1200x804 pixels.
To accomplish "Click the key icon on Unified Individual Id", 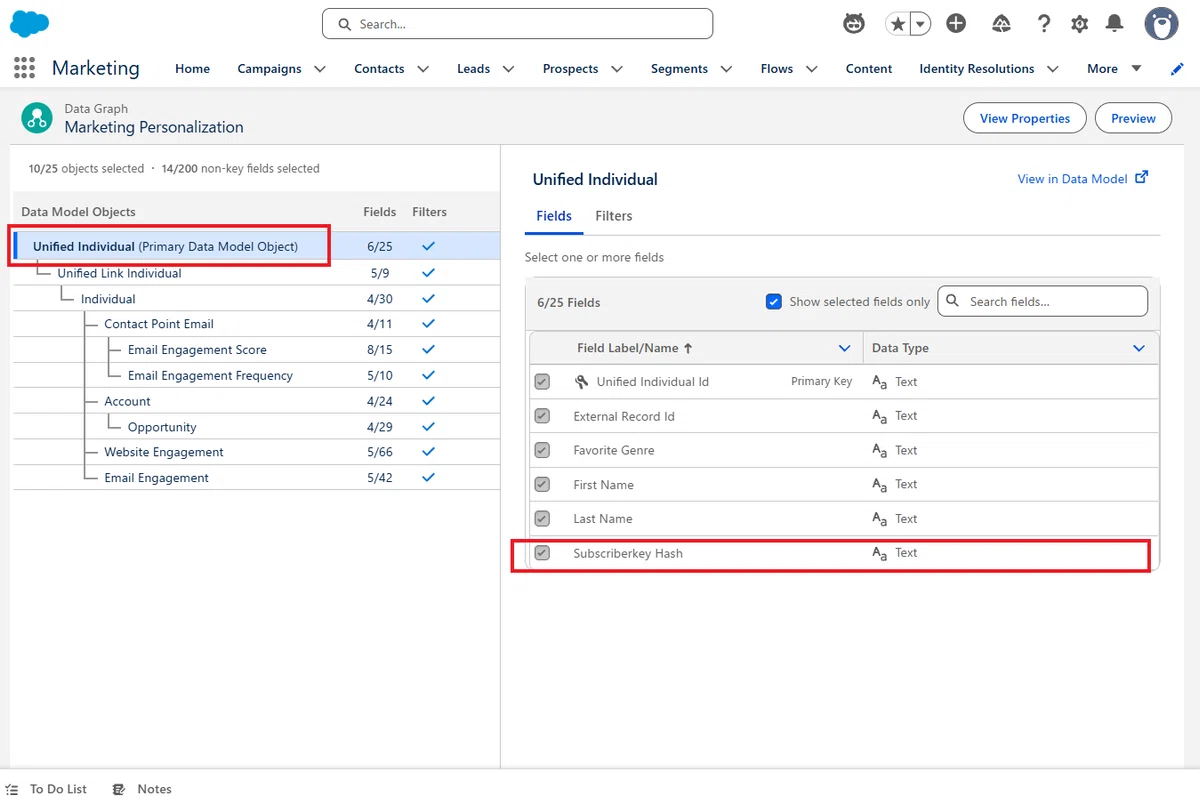I will coord(581,382).
